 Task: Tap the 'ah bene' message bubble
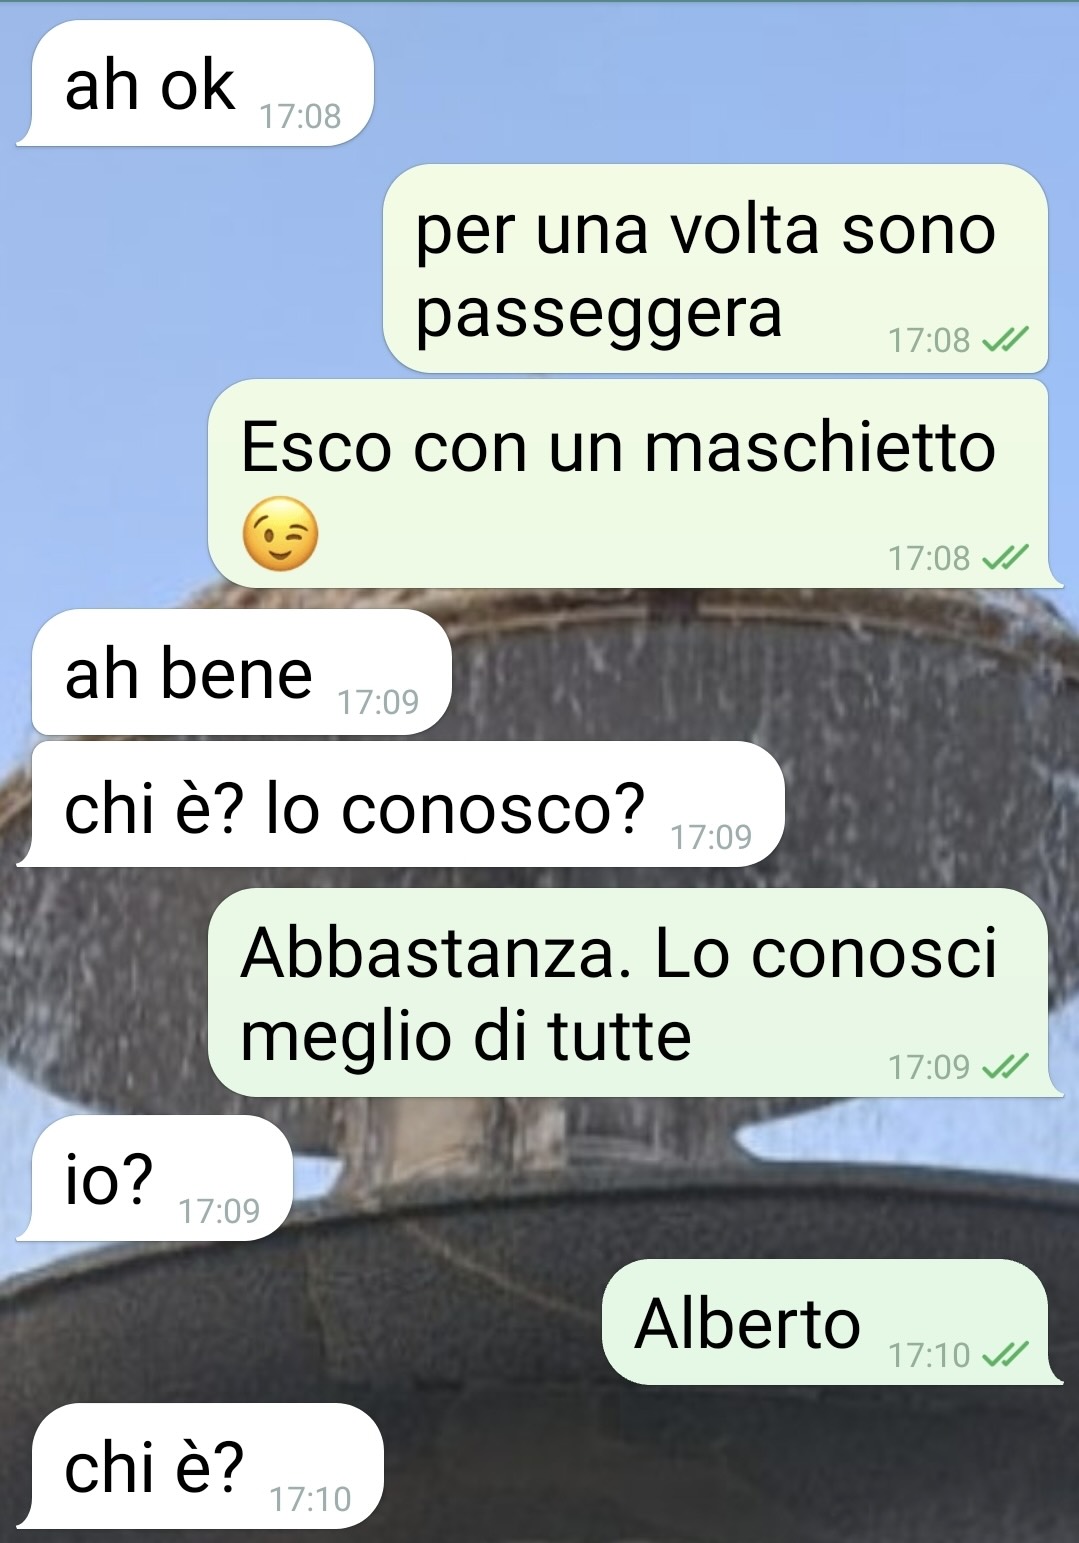[241, 671]
